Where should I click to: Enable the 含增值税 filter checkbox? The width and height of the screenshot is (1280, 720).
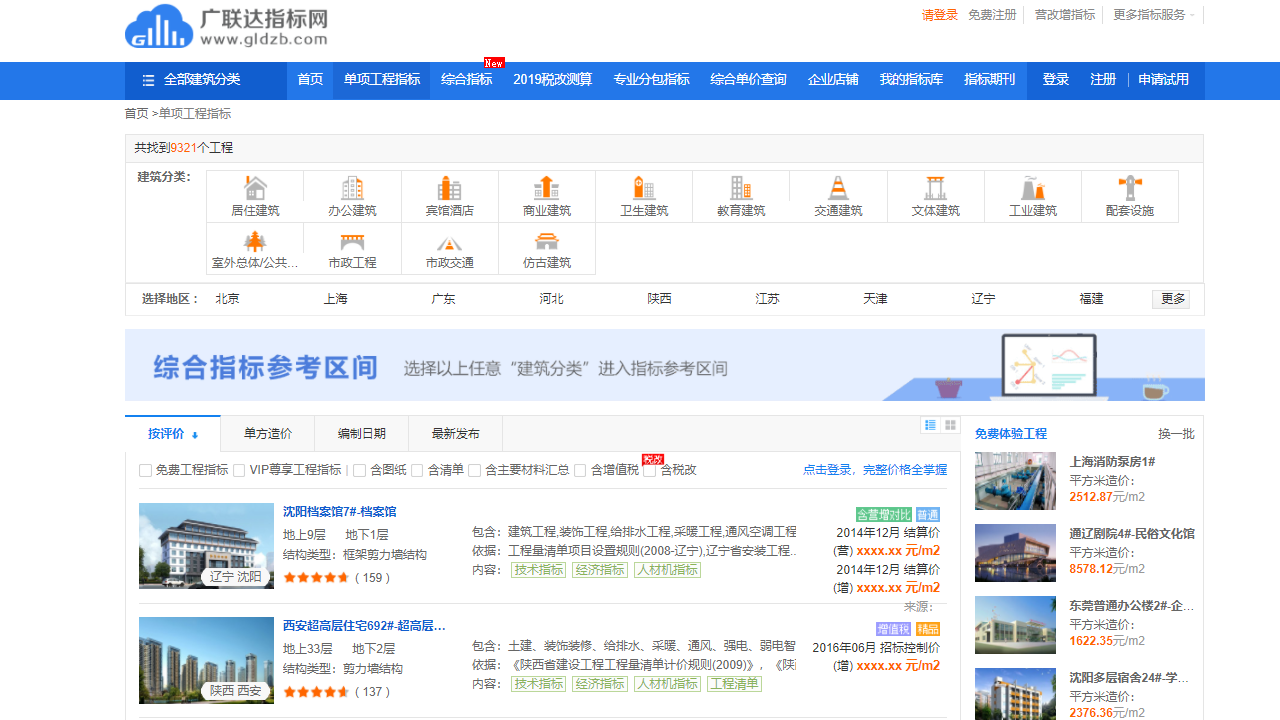tap(580, 470)
